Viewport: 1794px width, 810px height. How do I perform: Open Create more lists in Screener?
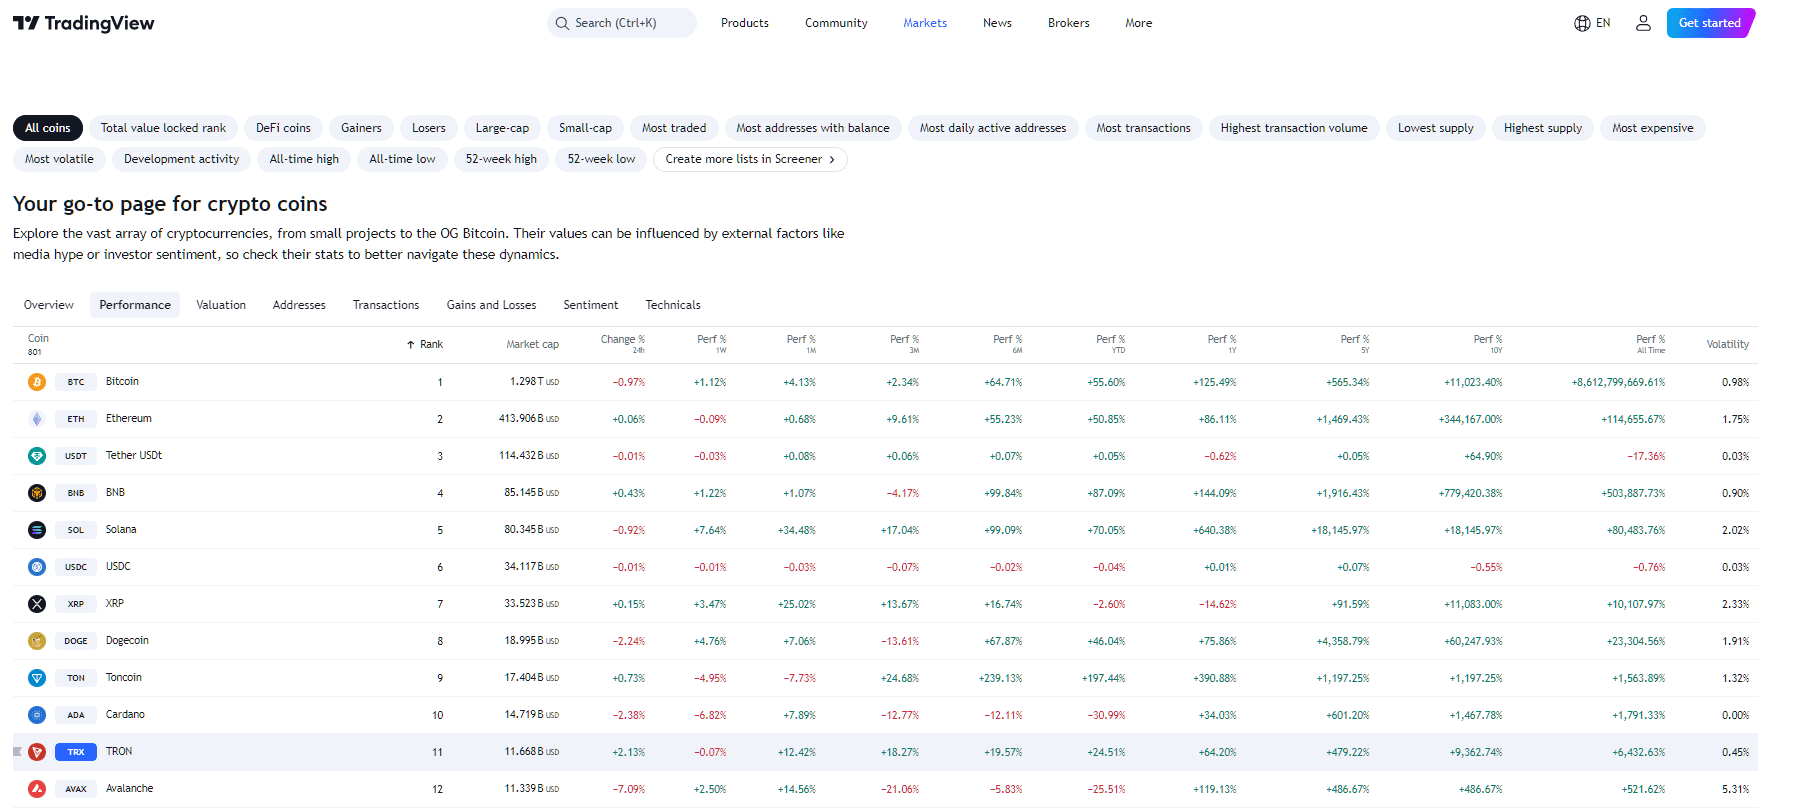tap(750, 159)
